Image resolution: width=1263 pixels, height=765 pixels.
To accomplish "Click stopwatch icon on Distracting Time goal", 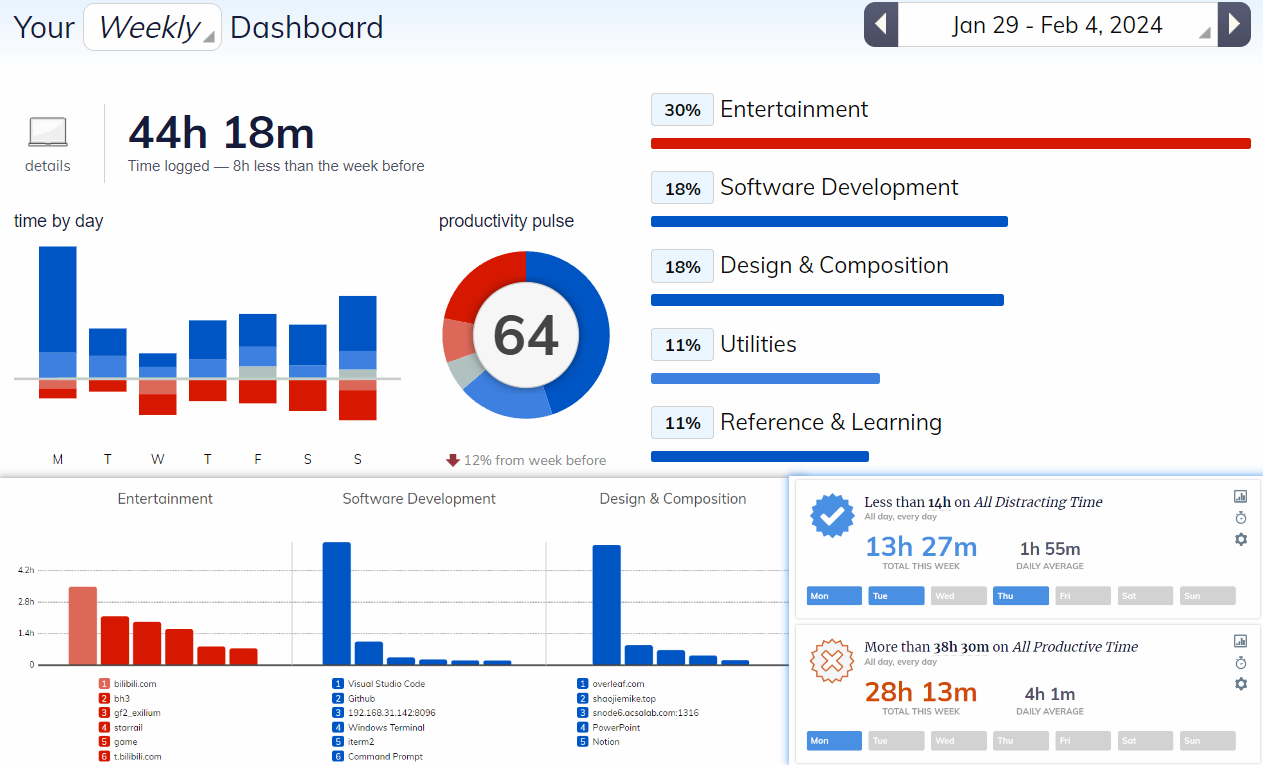I will tap(1241, 517).
